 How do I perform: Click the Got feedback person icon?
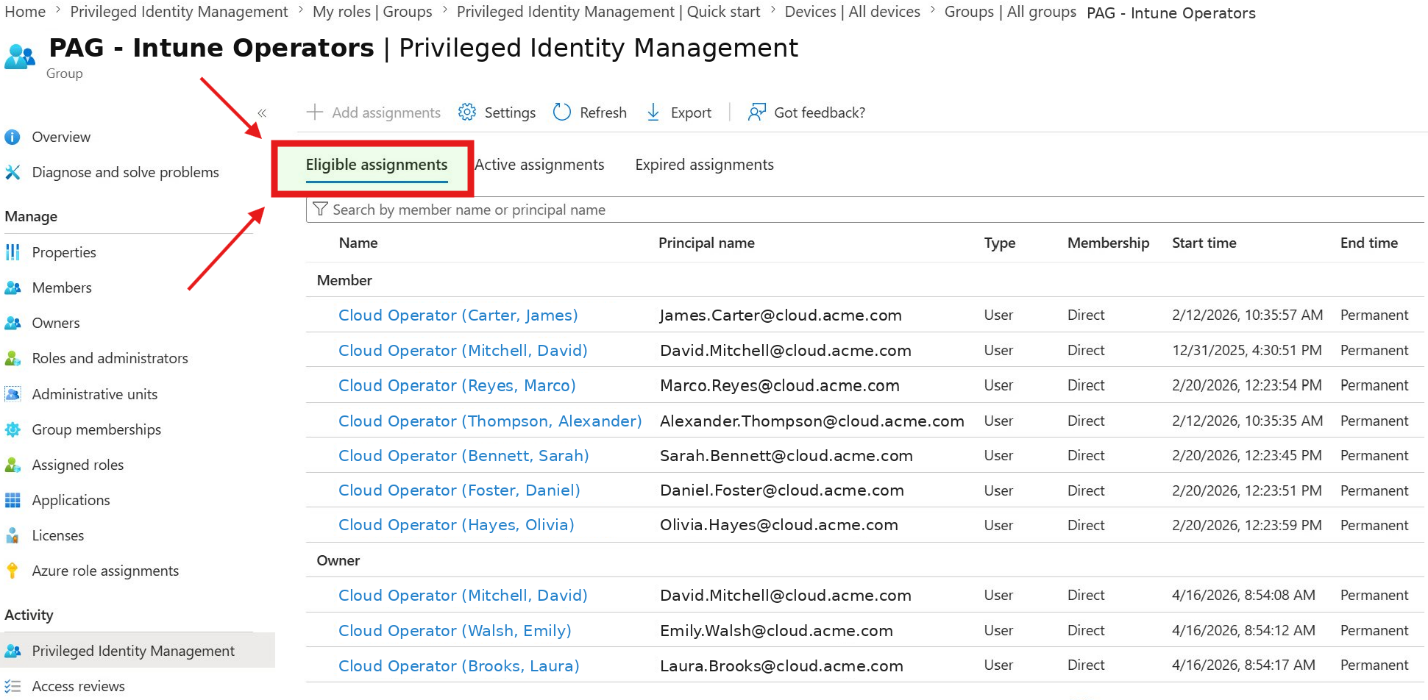click(757, 112)
